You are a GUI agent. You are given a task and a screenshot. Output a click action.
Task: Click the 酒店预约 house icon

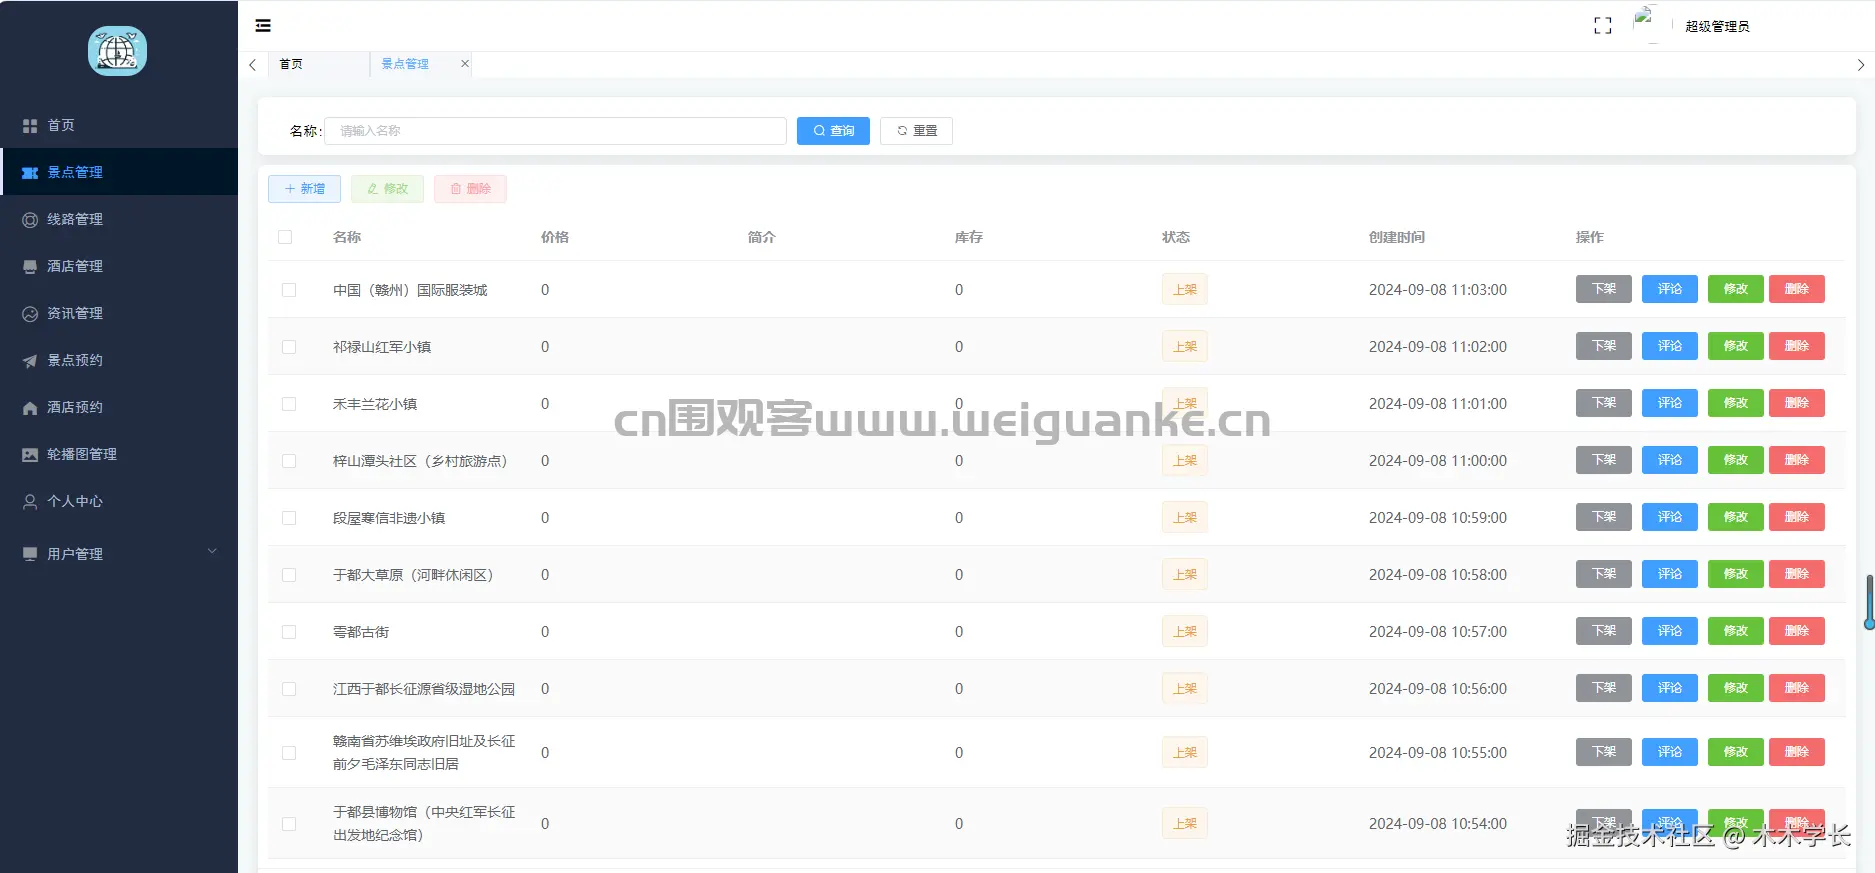(x=30, y=408)
